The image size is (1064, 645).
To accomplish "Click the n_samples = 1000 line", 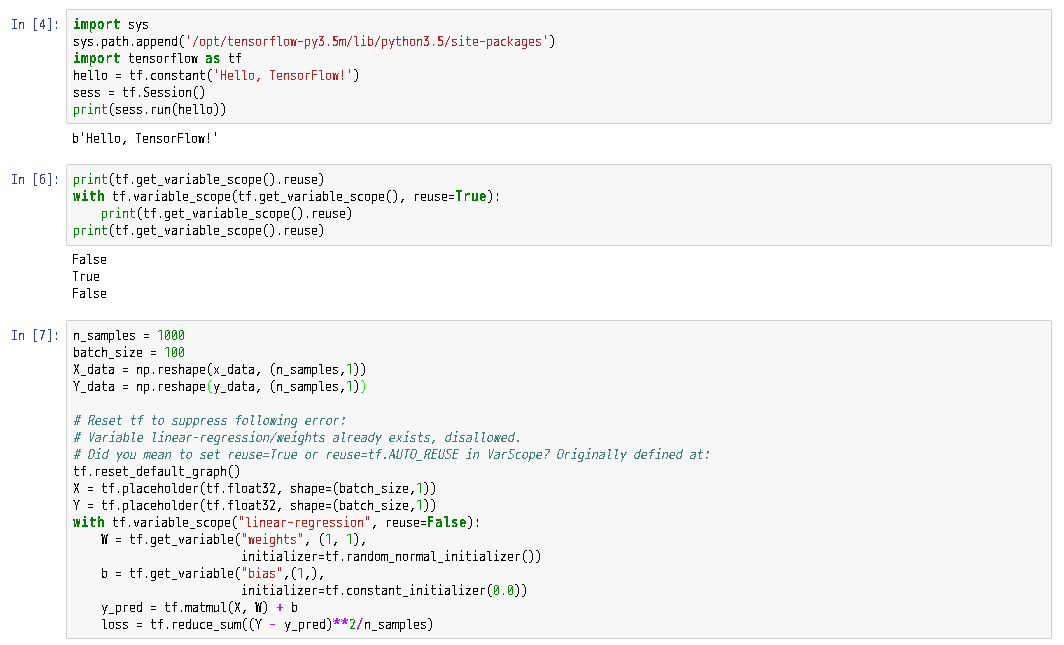I will point(129,336).
